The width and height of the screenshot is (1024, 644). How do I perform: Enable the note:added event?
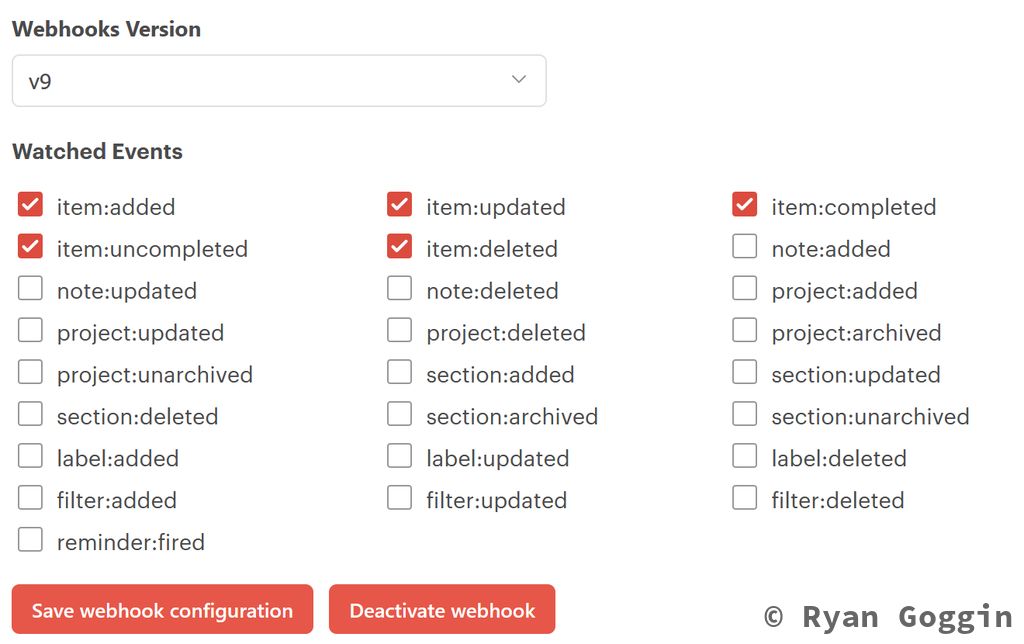(x=744, y=247)
